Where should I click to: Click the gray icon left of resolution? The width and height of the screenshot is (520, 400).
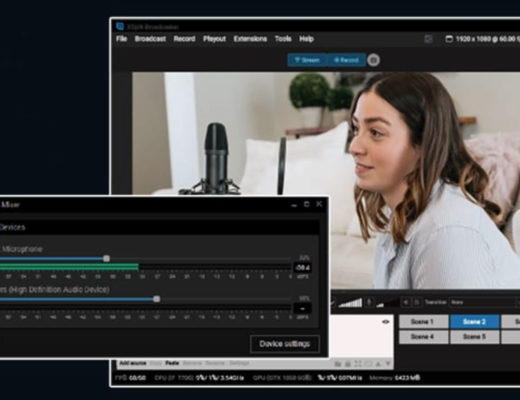428,39
